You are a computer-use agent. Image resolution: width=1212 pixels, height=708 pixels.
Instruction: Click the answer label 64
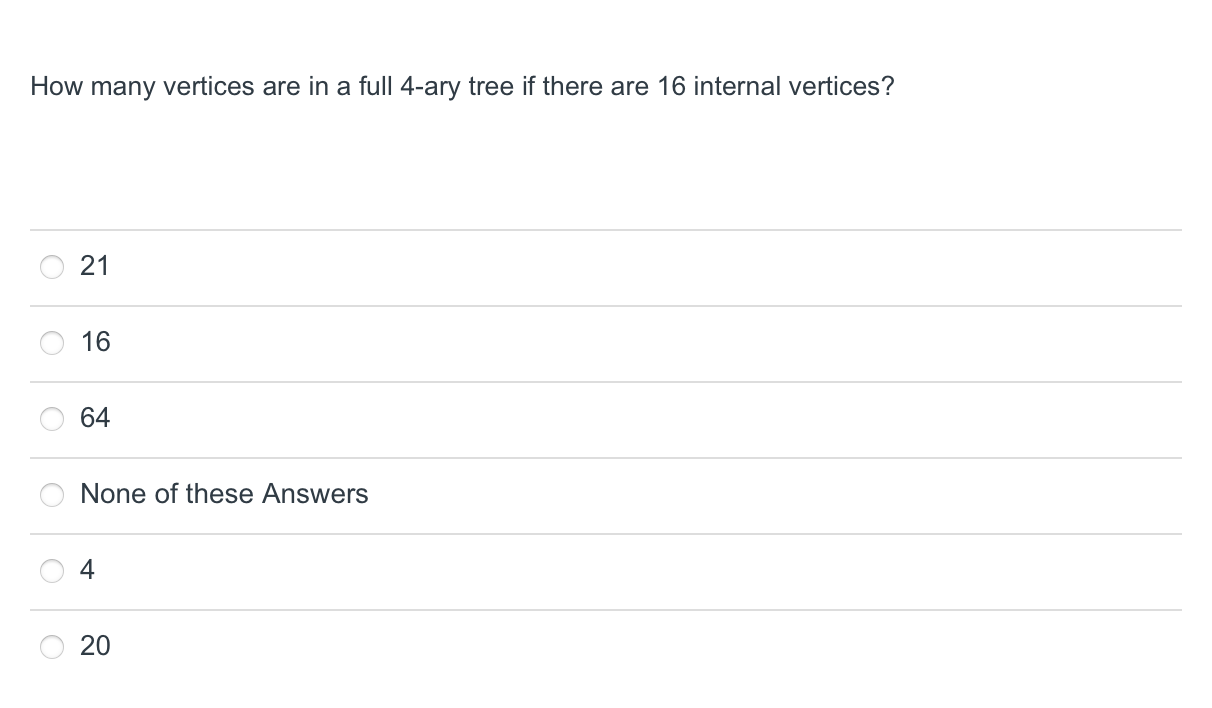[x=95, y=418]
